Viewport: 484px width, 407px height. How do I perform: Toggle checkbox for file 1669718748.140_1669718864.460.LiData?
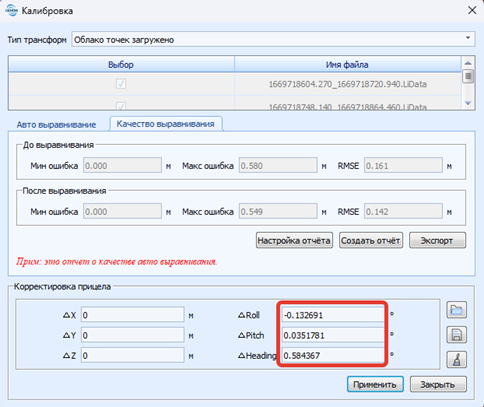click(121, 106)
